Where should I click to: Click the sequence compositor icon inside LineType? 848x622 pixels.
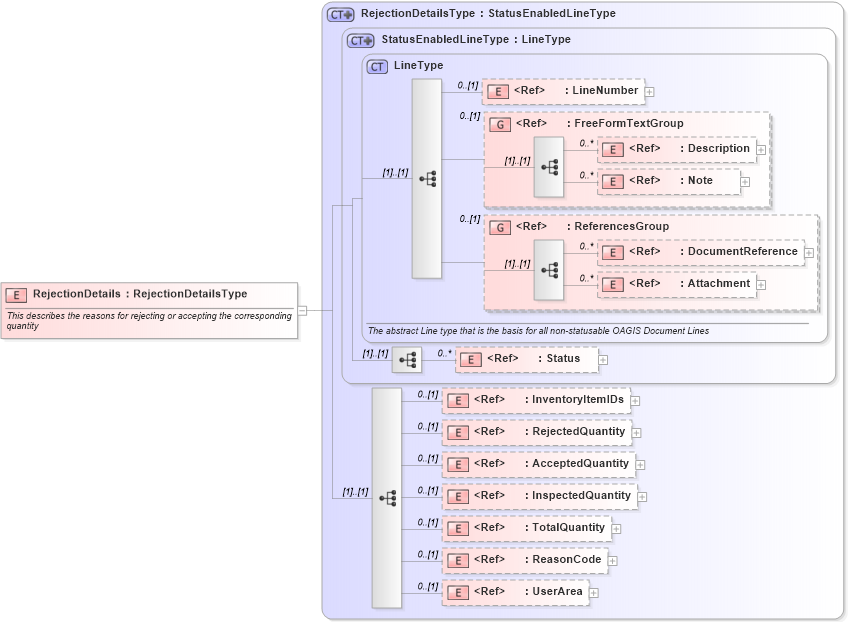(428, 176)
